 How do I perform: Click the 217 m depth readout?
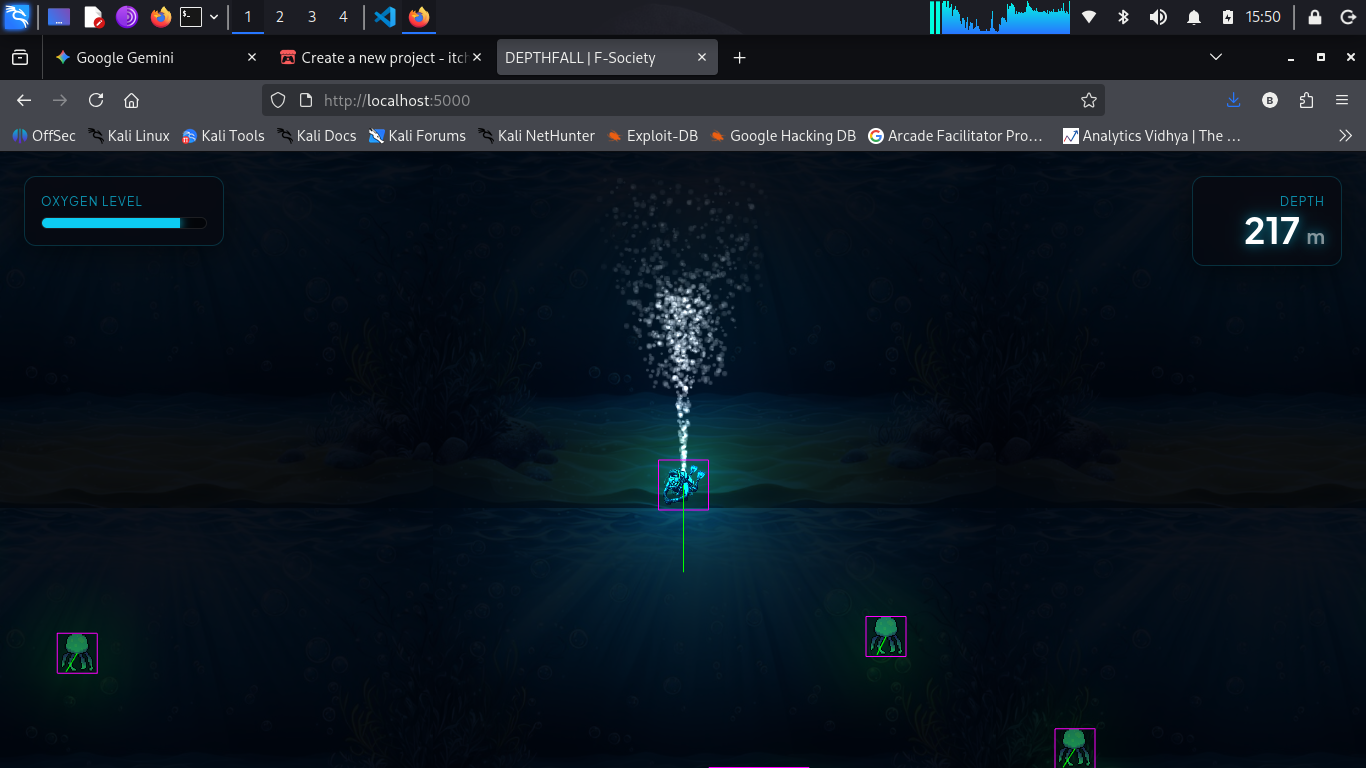[1284, 232]
